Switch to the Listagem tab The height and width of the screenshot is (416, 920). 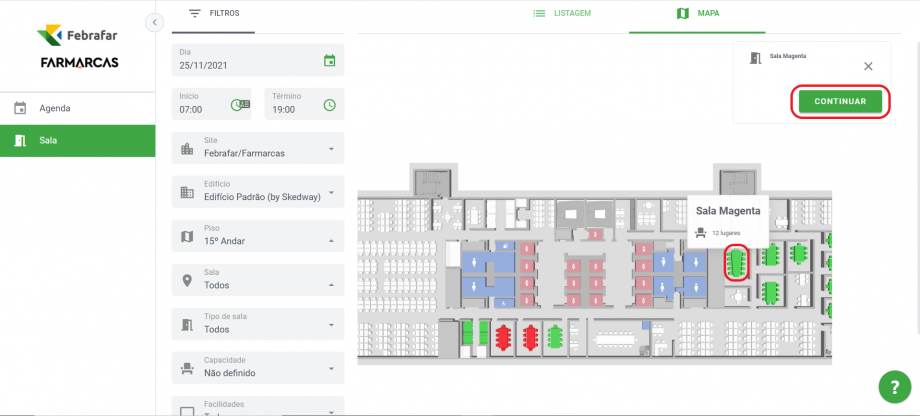click(563, 14)
